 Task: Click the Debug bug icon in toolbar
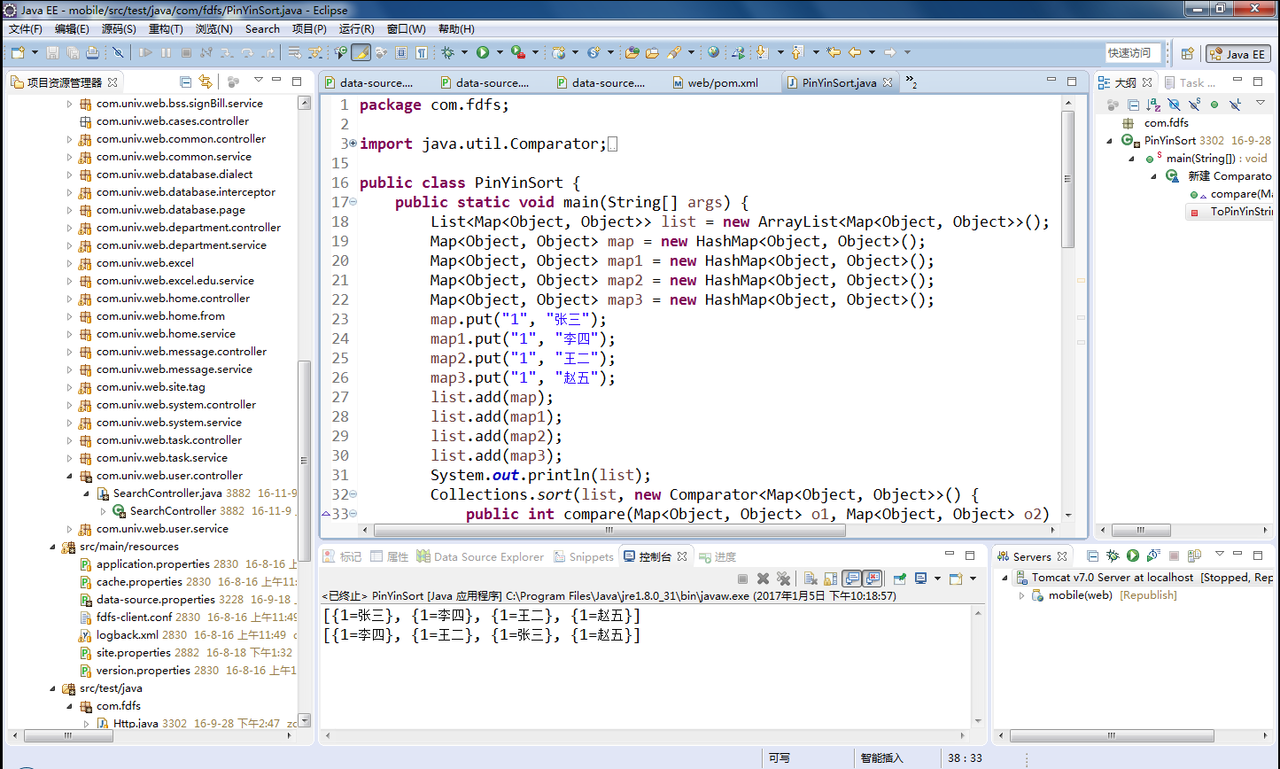click(447, 52)
